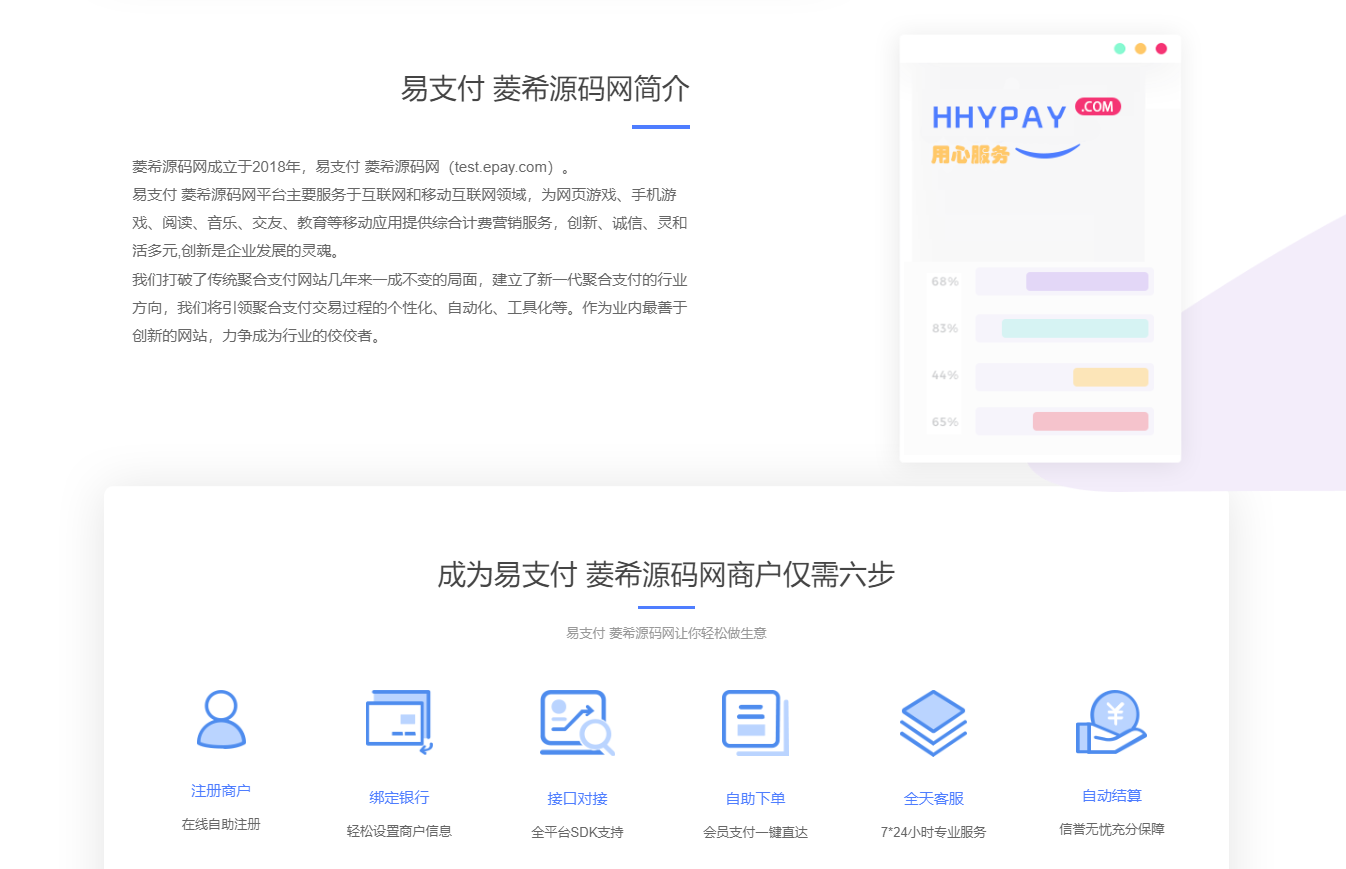The width and height of the screenshot is (1346, 869).
Task: Click the 自动结算 yen coin icon
Action: coord(1111,722)
